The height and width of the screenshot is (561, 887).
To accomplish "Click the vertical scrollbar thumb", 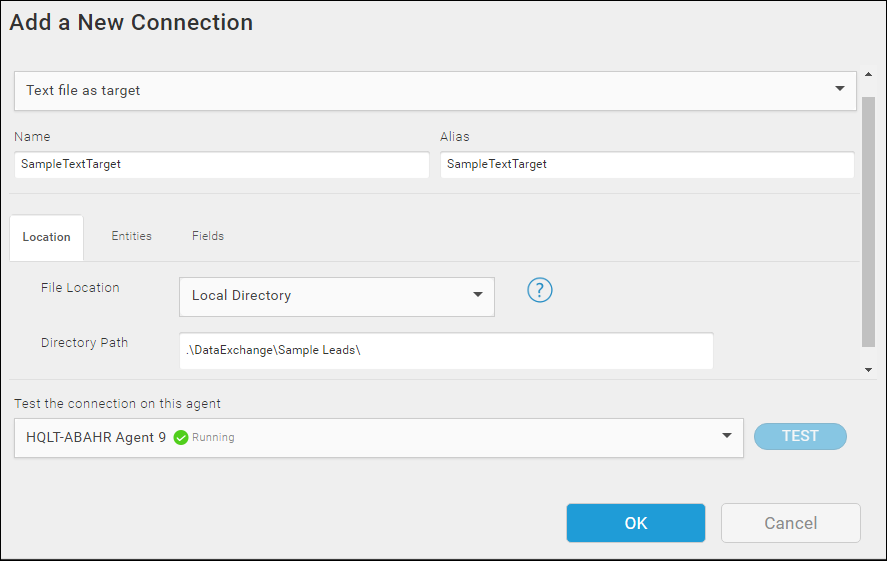I will coord(868,222).
